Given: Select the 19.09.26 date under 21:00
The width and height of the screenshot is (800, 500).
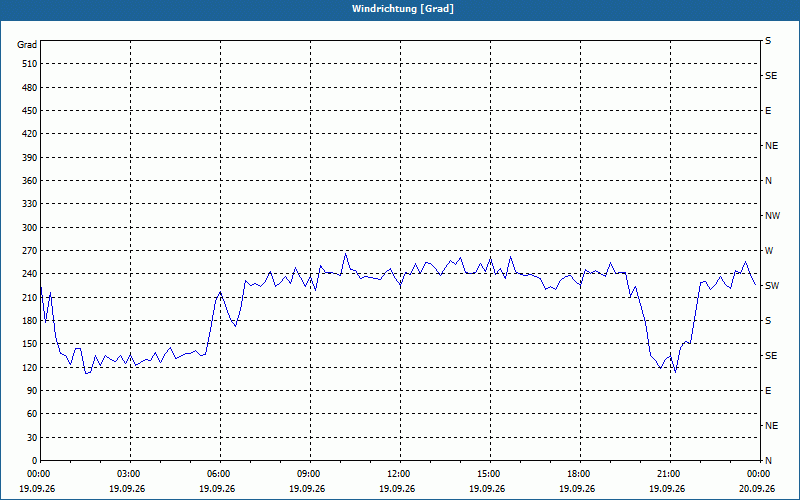Looking at the screenshot, I should (x=667, y=488).
